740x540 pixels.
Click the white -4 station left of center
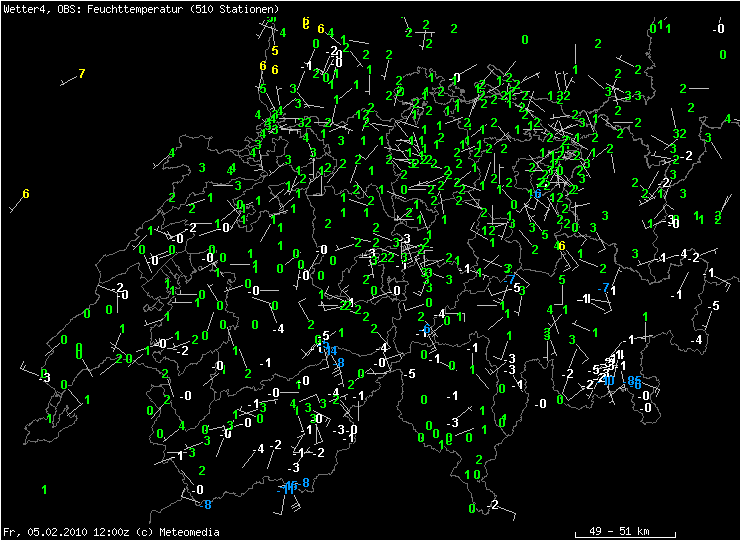tap(279, 329)
